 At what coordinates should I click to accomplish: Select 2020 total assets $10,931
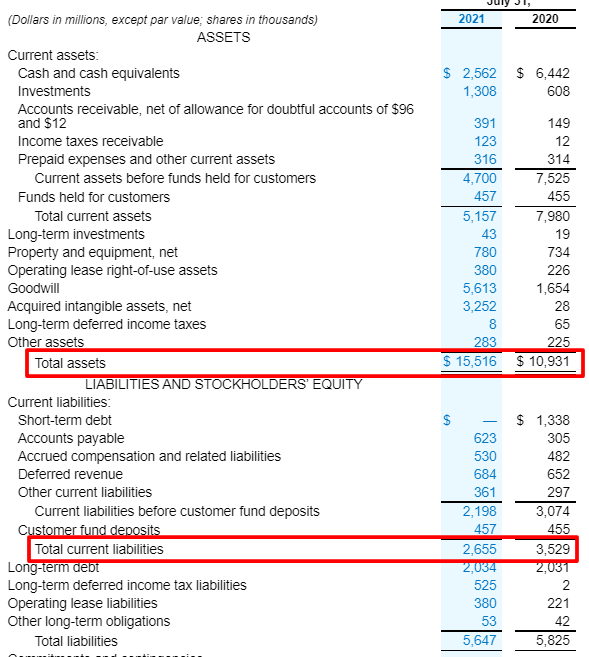[543, 362]
